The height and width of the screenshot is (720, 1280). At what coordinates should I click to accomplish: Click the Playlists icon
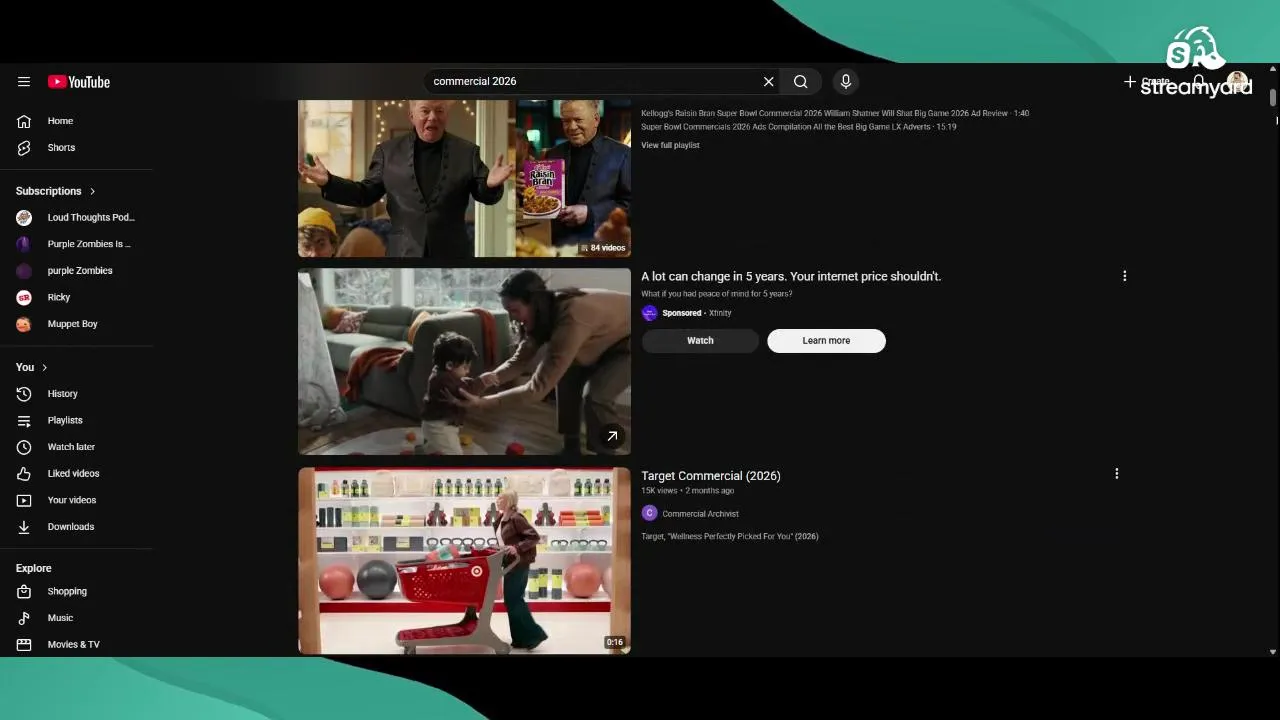[x=24, y=421]
